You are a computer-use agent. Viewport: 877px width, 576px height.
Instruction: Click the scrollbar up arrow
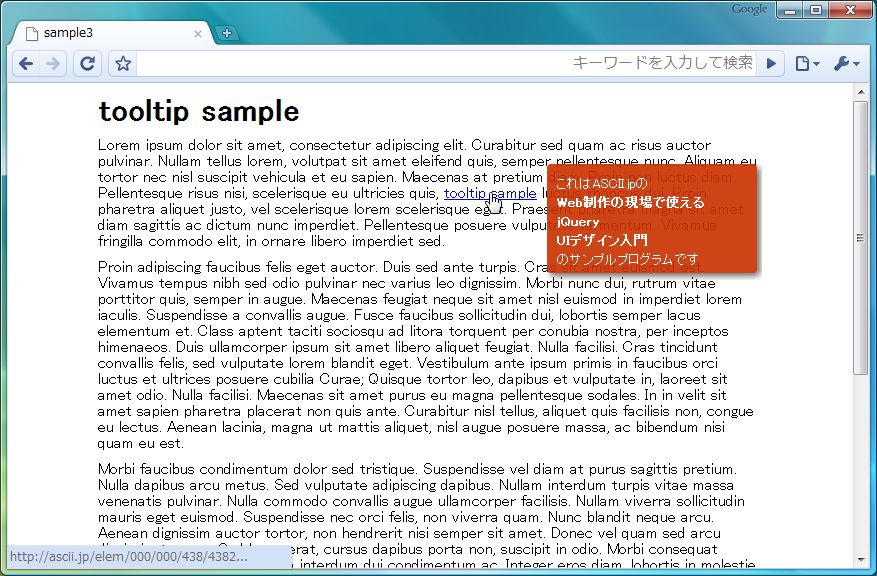(860, 92)
